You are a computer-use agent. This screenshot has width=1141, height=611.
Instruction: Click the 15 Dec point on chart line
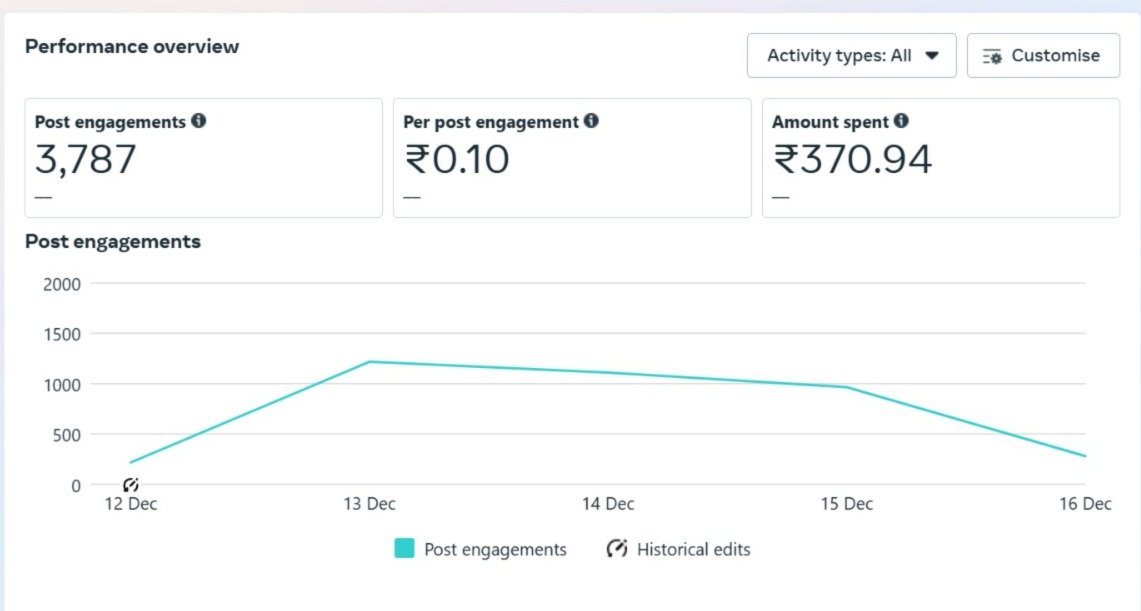coord(847,387)
